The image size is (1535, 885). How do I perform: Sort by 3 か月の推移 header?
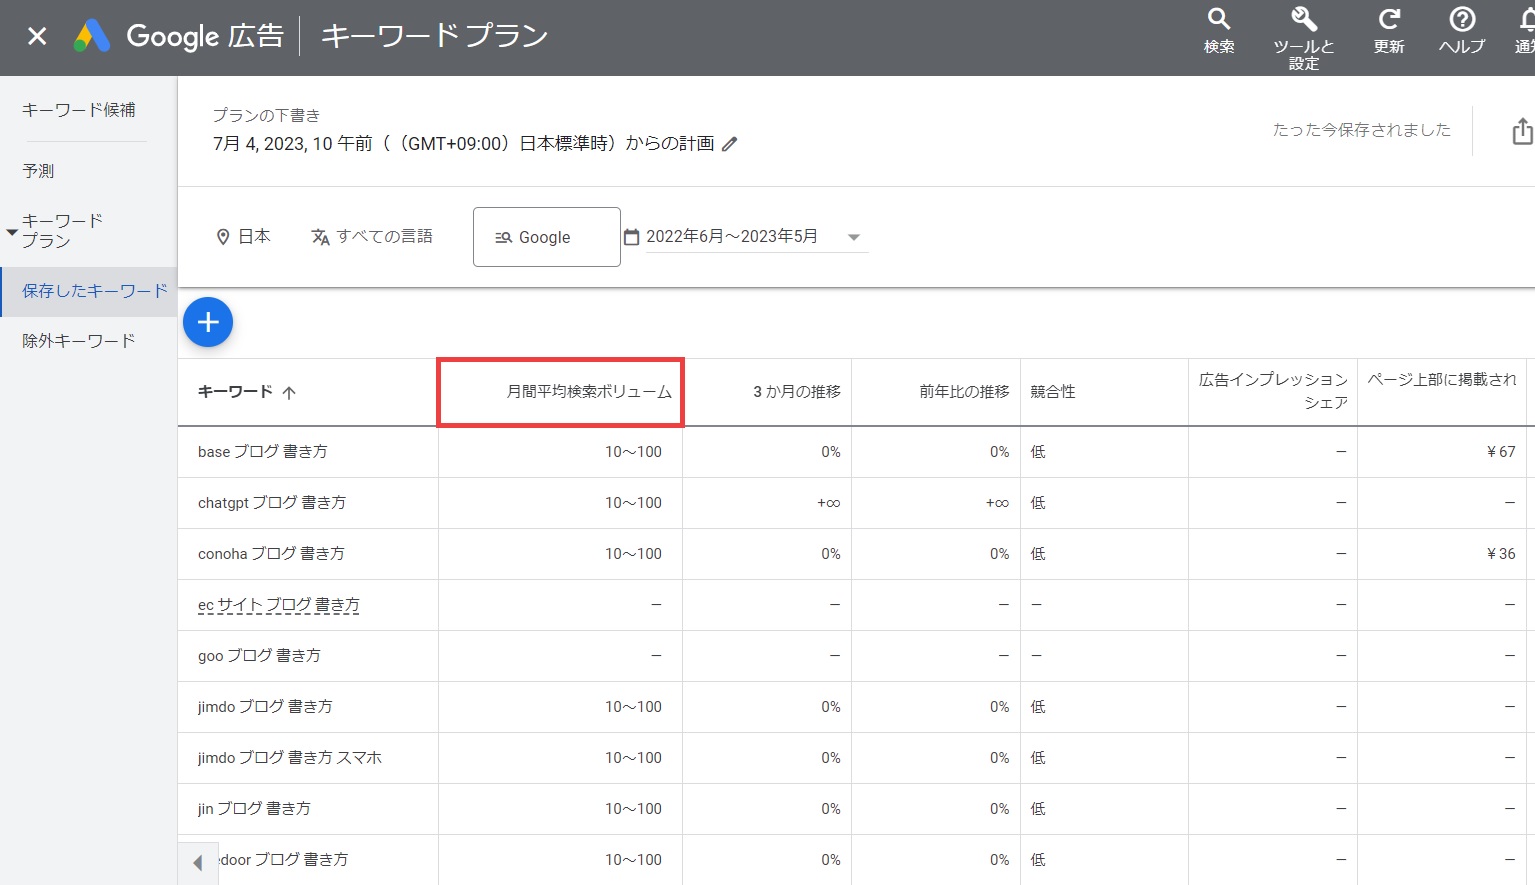point(797,392)
